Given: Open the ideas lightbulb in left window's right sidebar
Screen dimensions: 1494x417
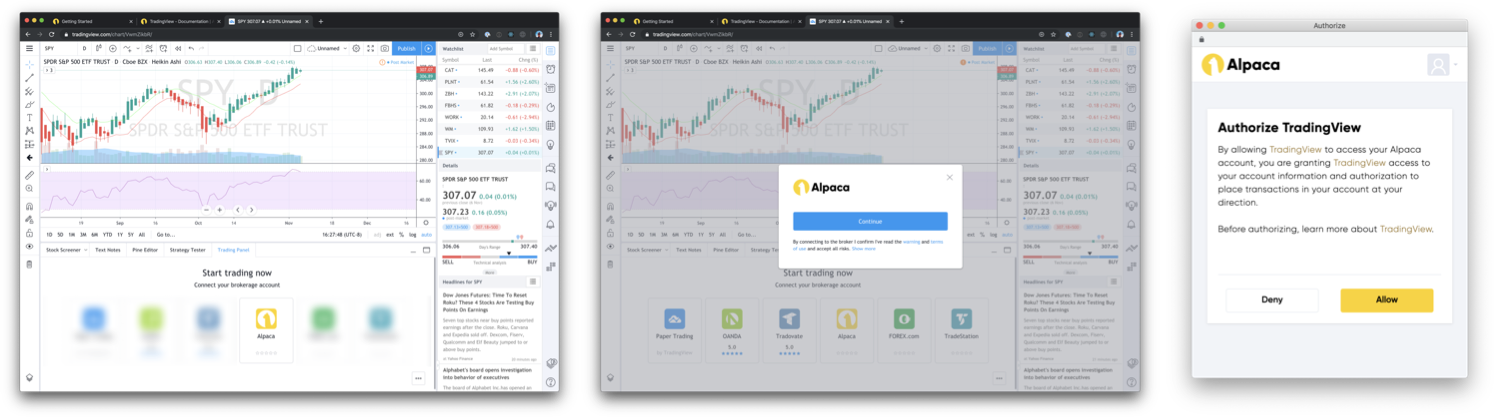Looking at the screenshot, I should coord(550,143).
